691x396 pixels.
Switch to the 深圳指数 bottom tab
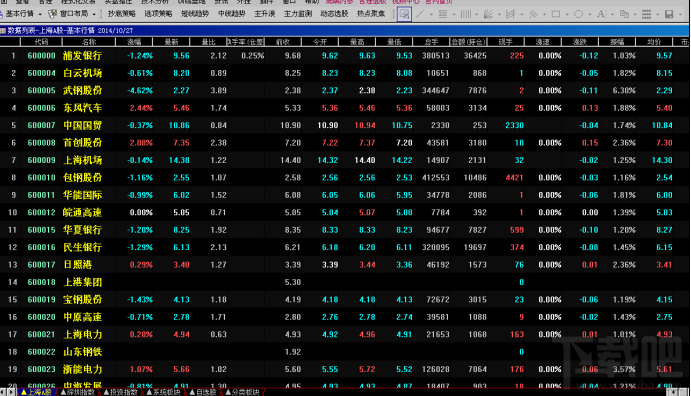click(x=78, y=392)
